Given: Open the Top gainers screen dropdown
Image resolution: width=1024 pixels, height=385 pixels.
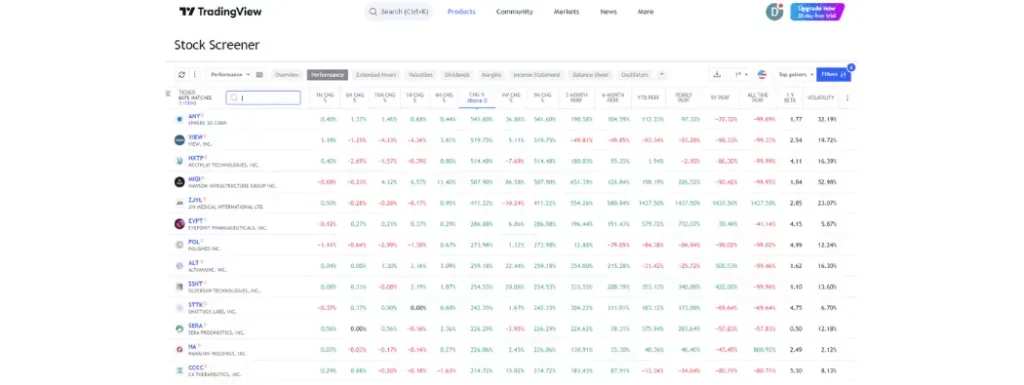Looking at the screenshot, I should click(796, 75).
